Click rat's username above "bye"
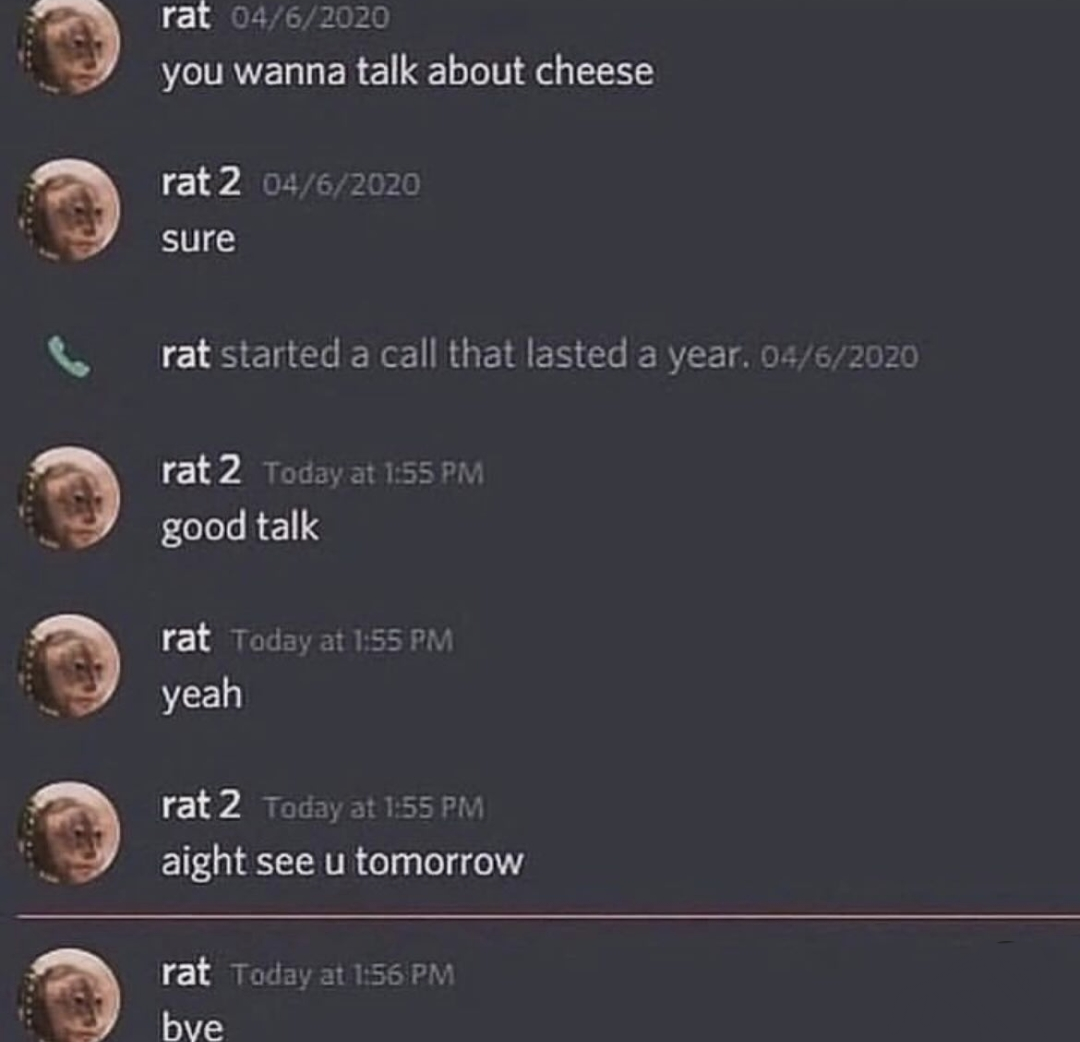 185,972
